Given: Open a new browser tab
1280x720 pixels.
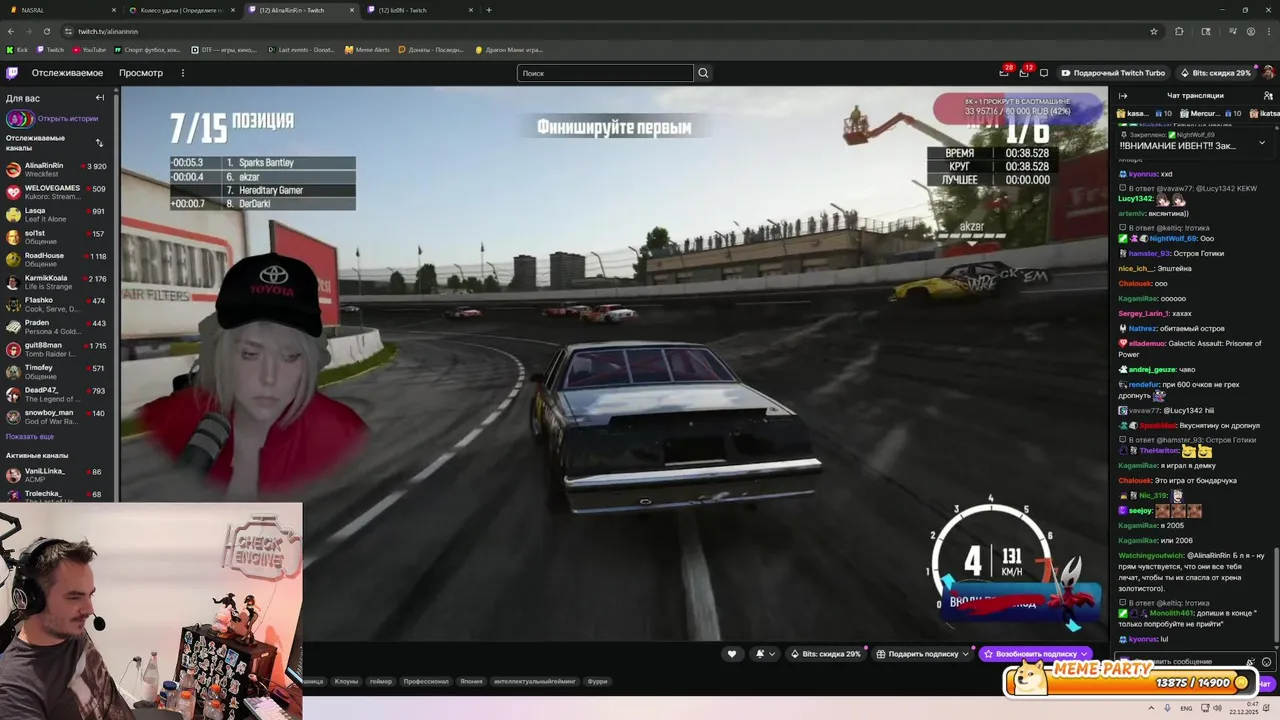Looking at the screenshot, I should 489,10.
